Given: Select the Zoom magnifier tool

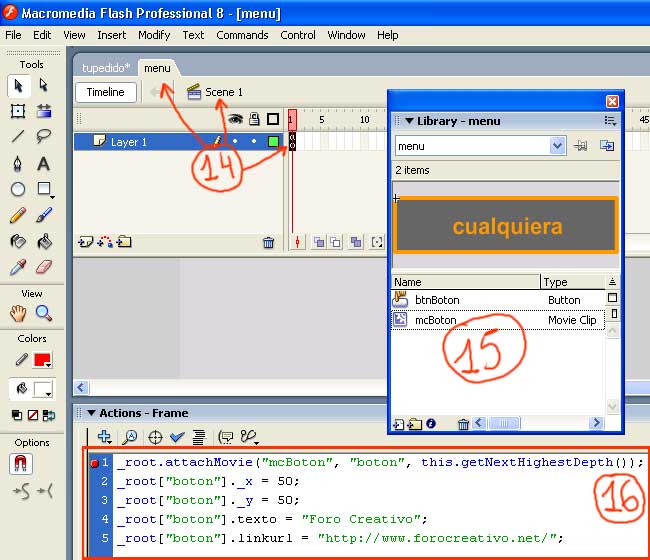Looking at the screenshot, I should coord(44,314).
